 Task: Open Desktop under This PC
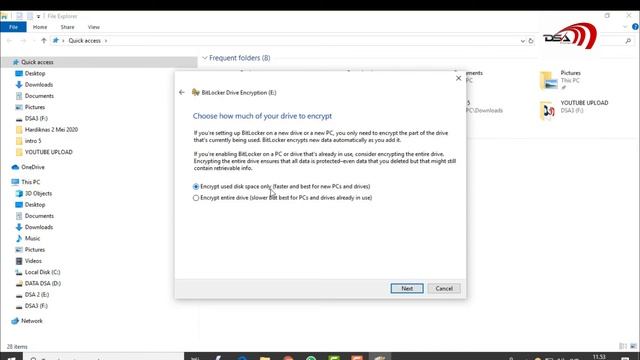(x=35, y=204)
